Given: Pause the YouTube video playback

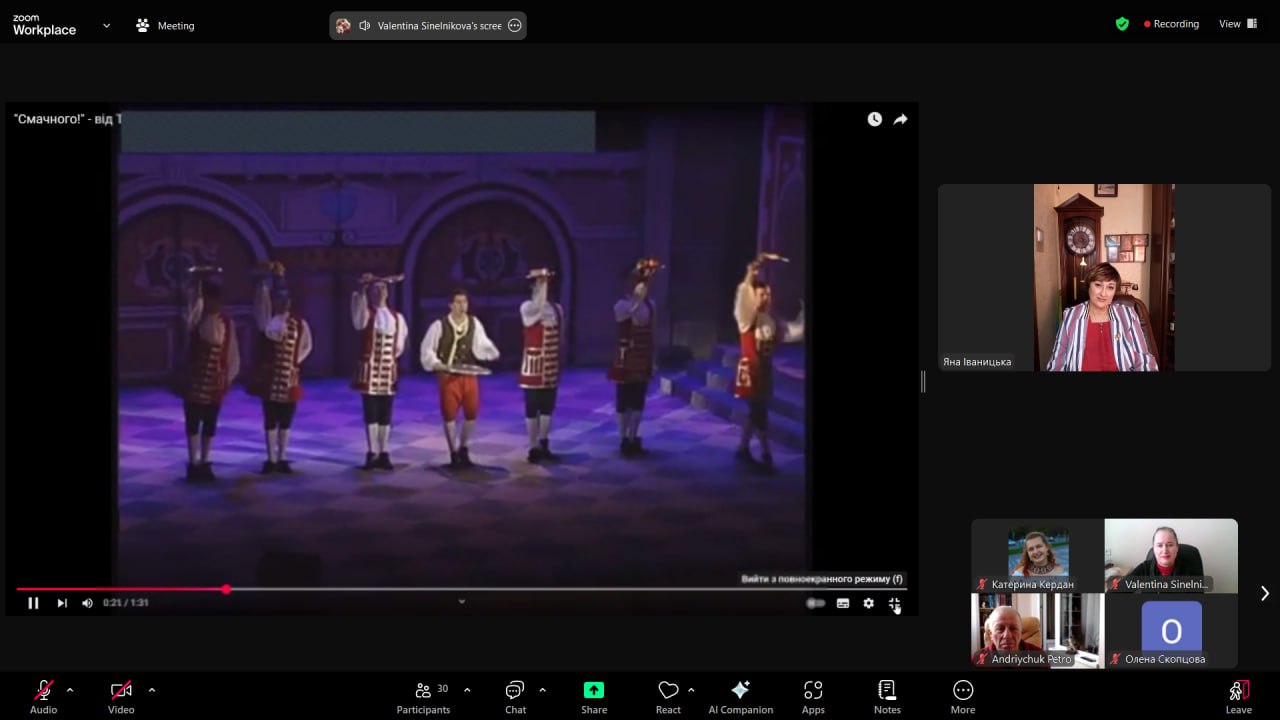Looking at the screenshot, I should (33, 603).
